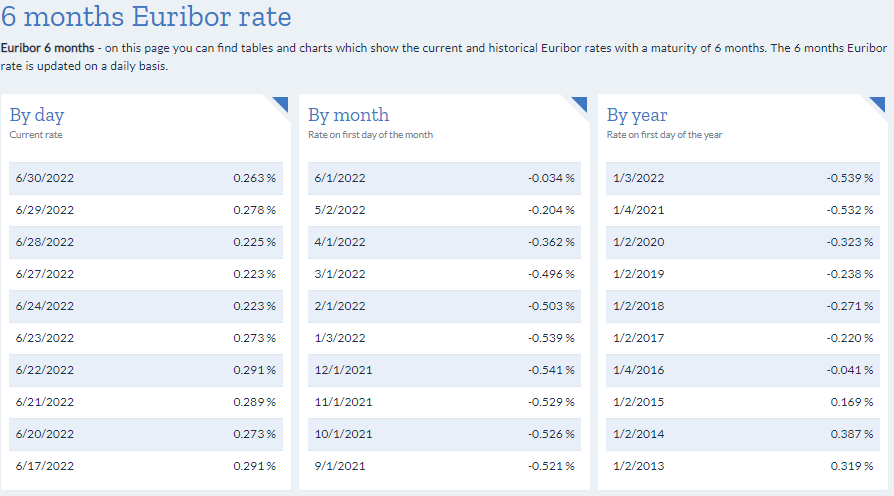Select the 6/27/2022 date row
Viewport: 894px width, 496px height.
click(146, 274)
